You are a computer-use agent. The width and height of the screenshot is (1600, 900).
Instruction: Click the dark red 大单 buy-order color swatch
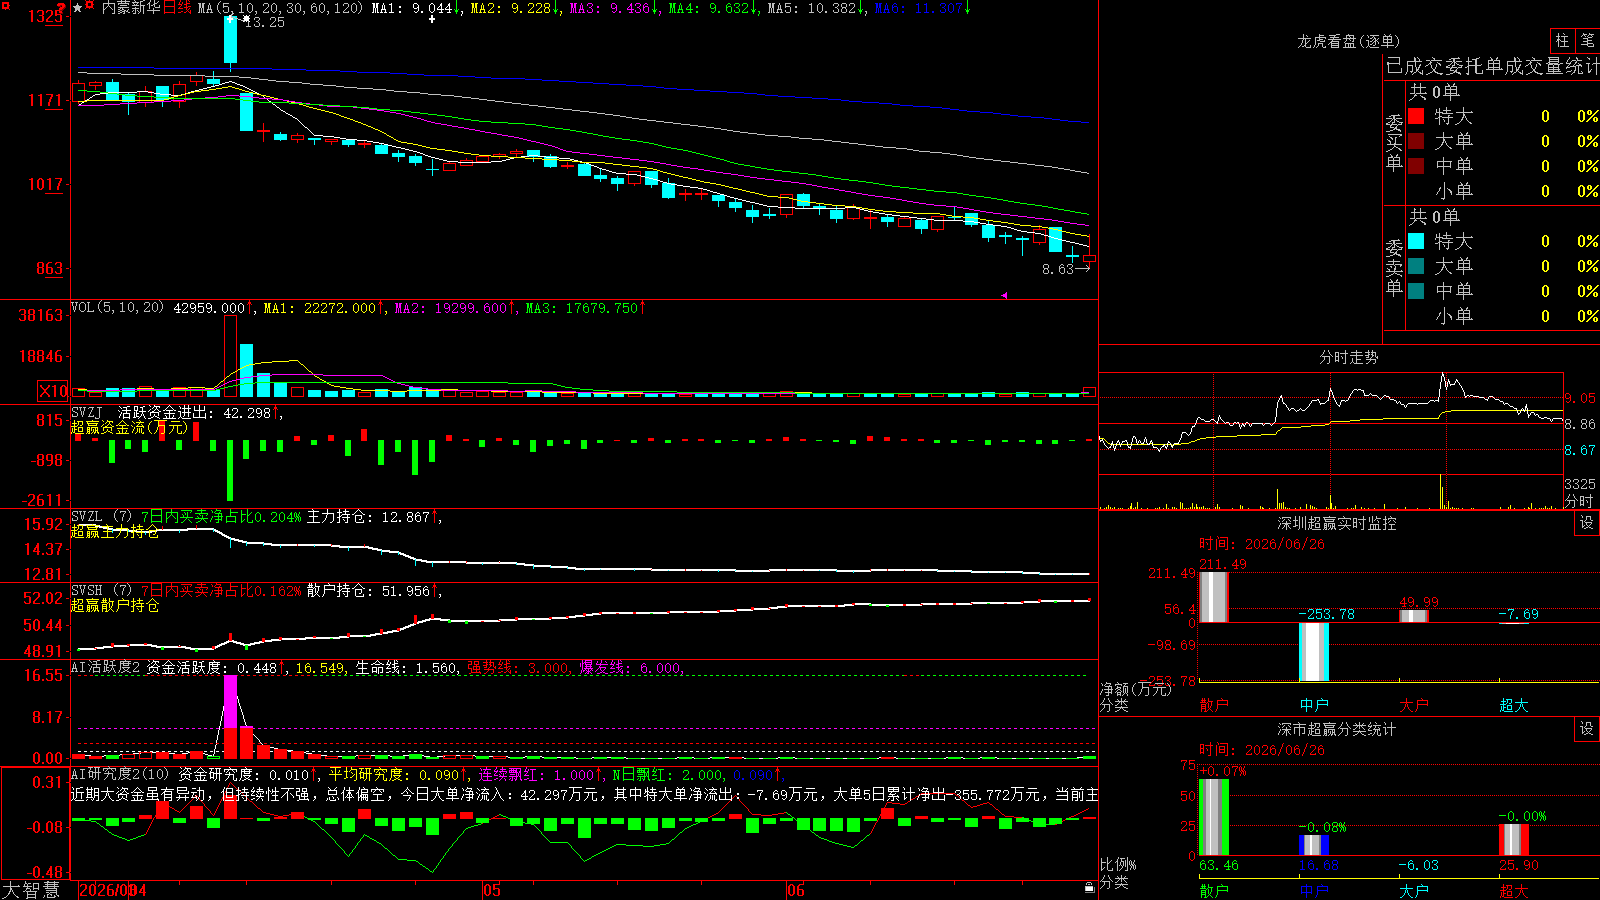pyautogui.click(x=1416, y=141)
